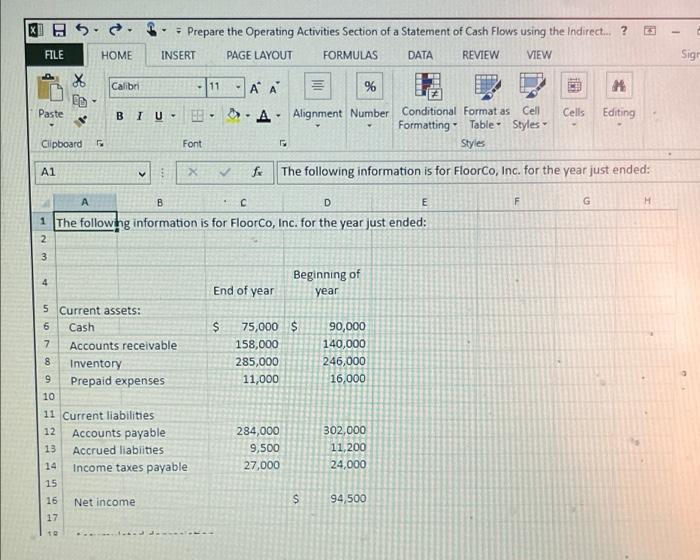Cut selection with scissors icon
700x560 pixels.
[x=79, y=81]
